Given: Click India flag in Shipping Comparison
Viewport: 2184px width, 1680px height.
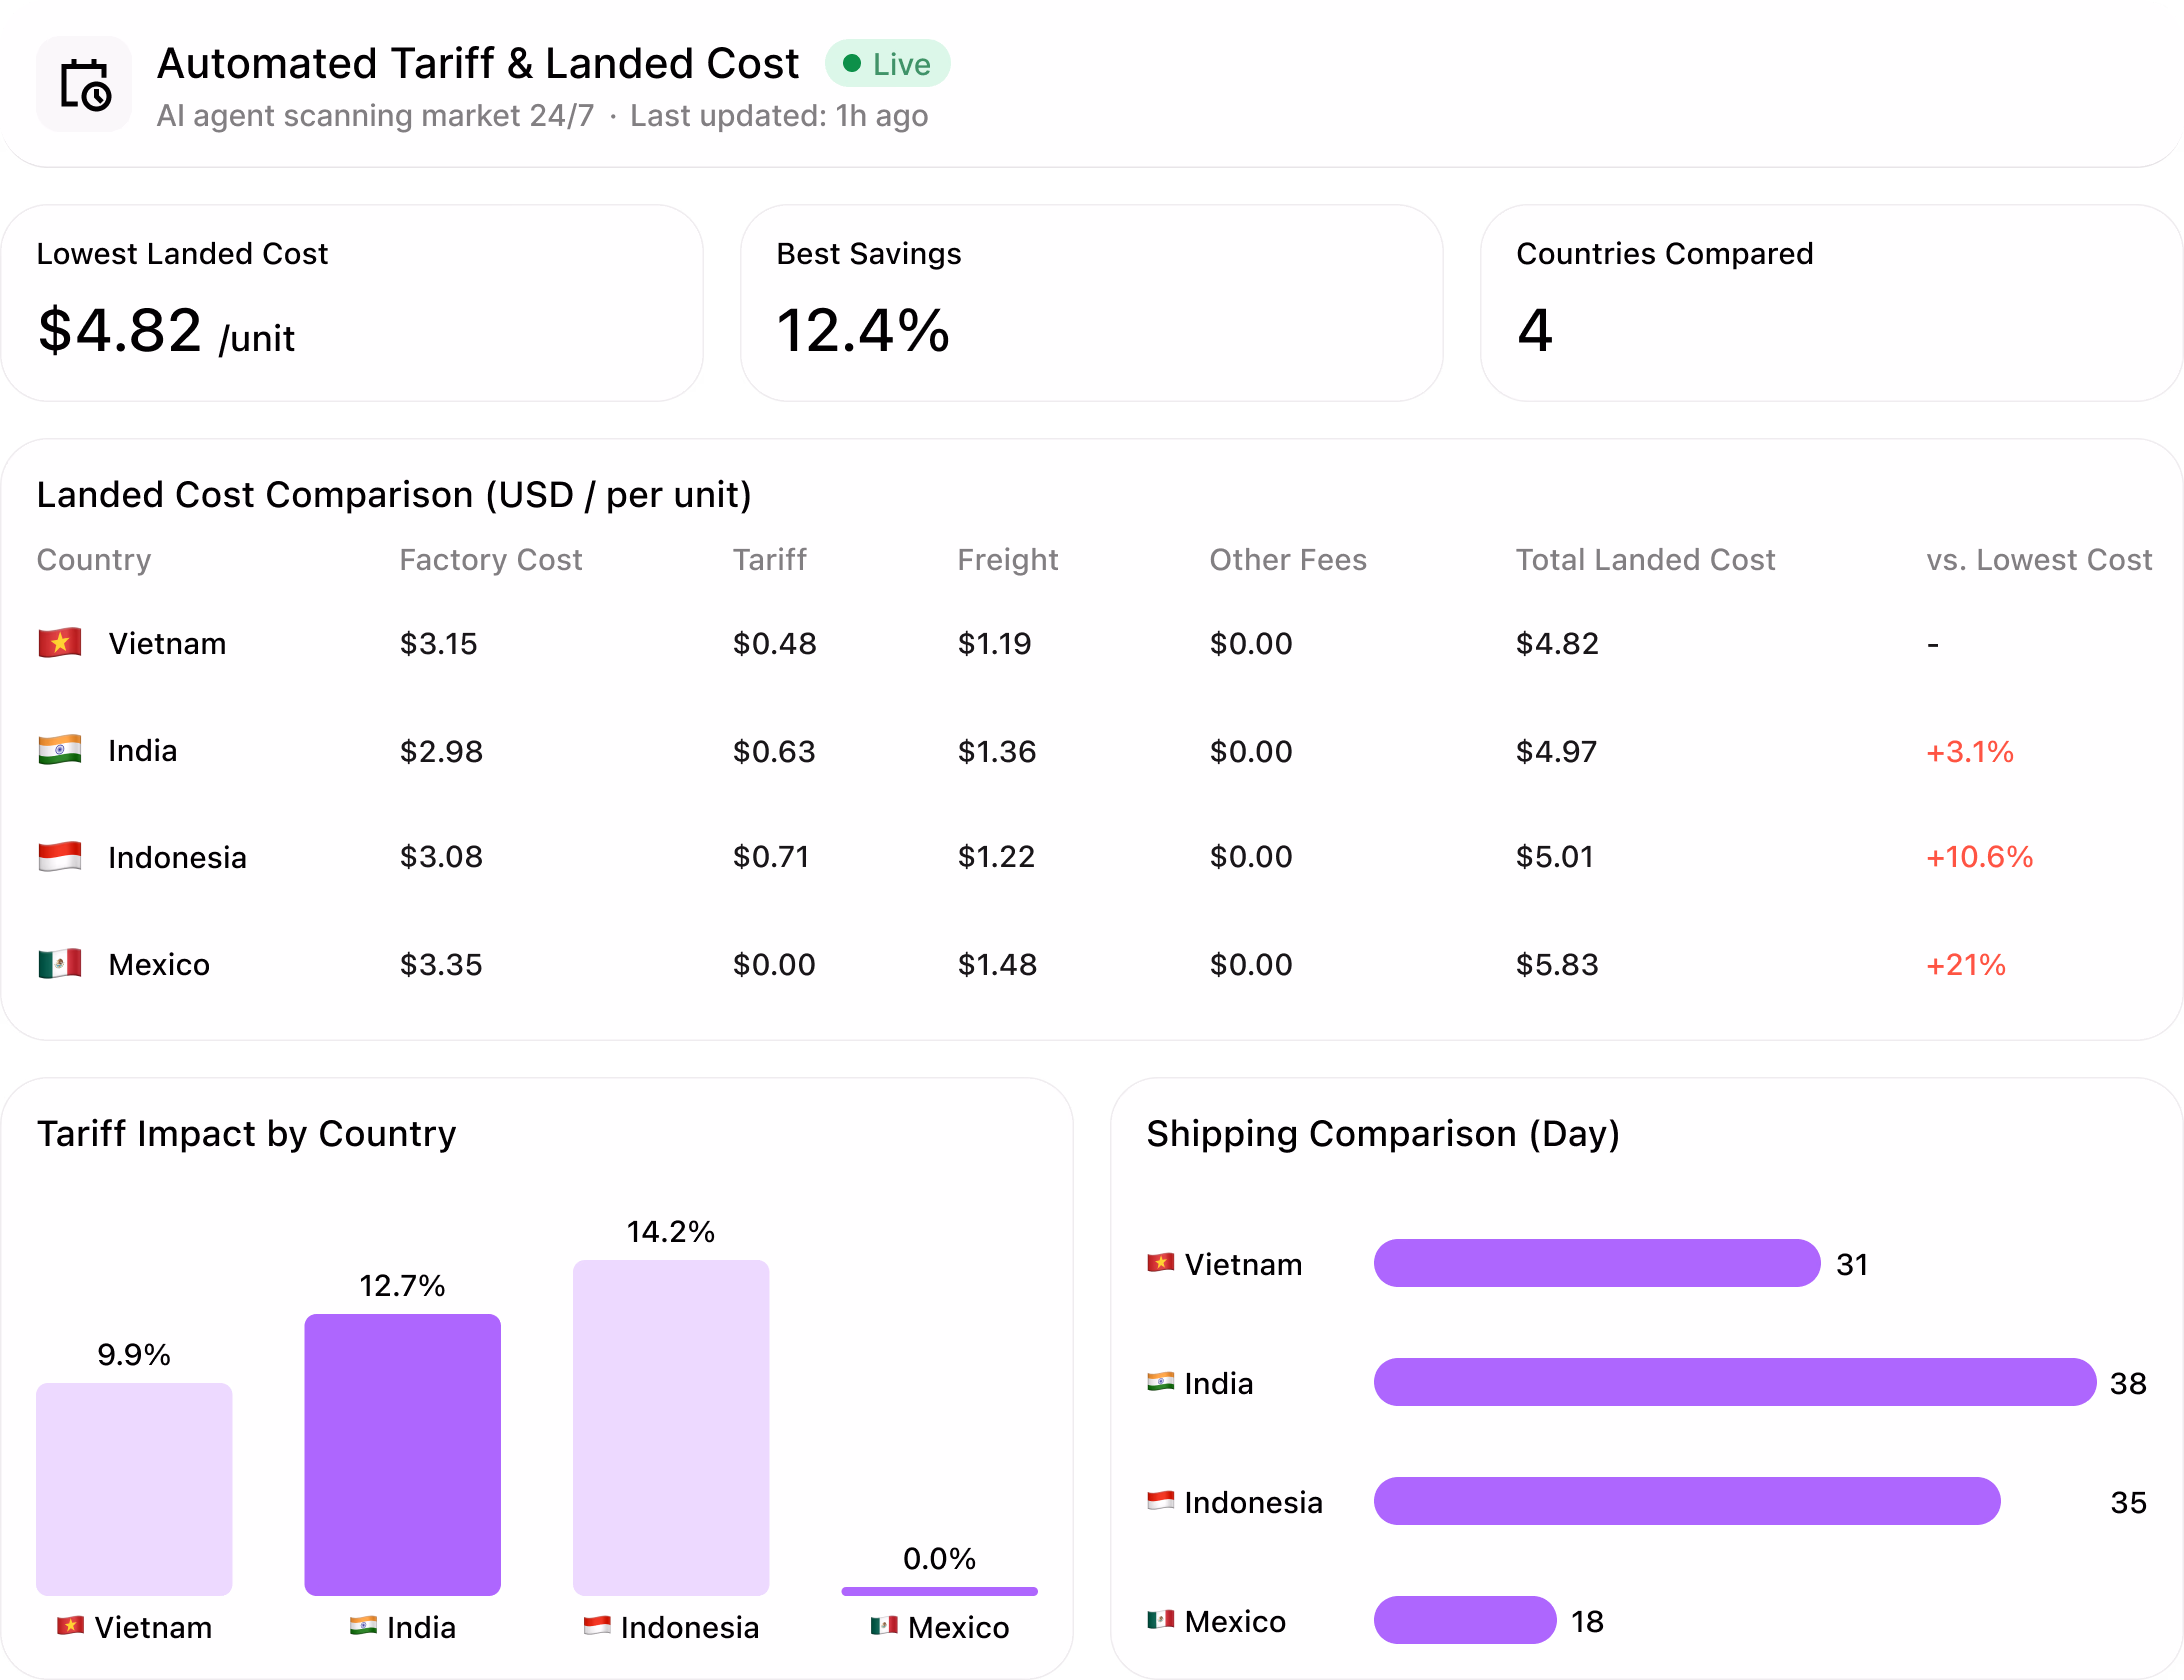Looking at the screenshot, I should point(1161,1381).
